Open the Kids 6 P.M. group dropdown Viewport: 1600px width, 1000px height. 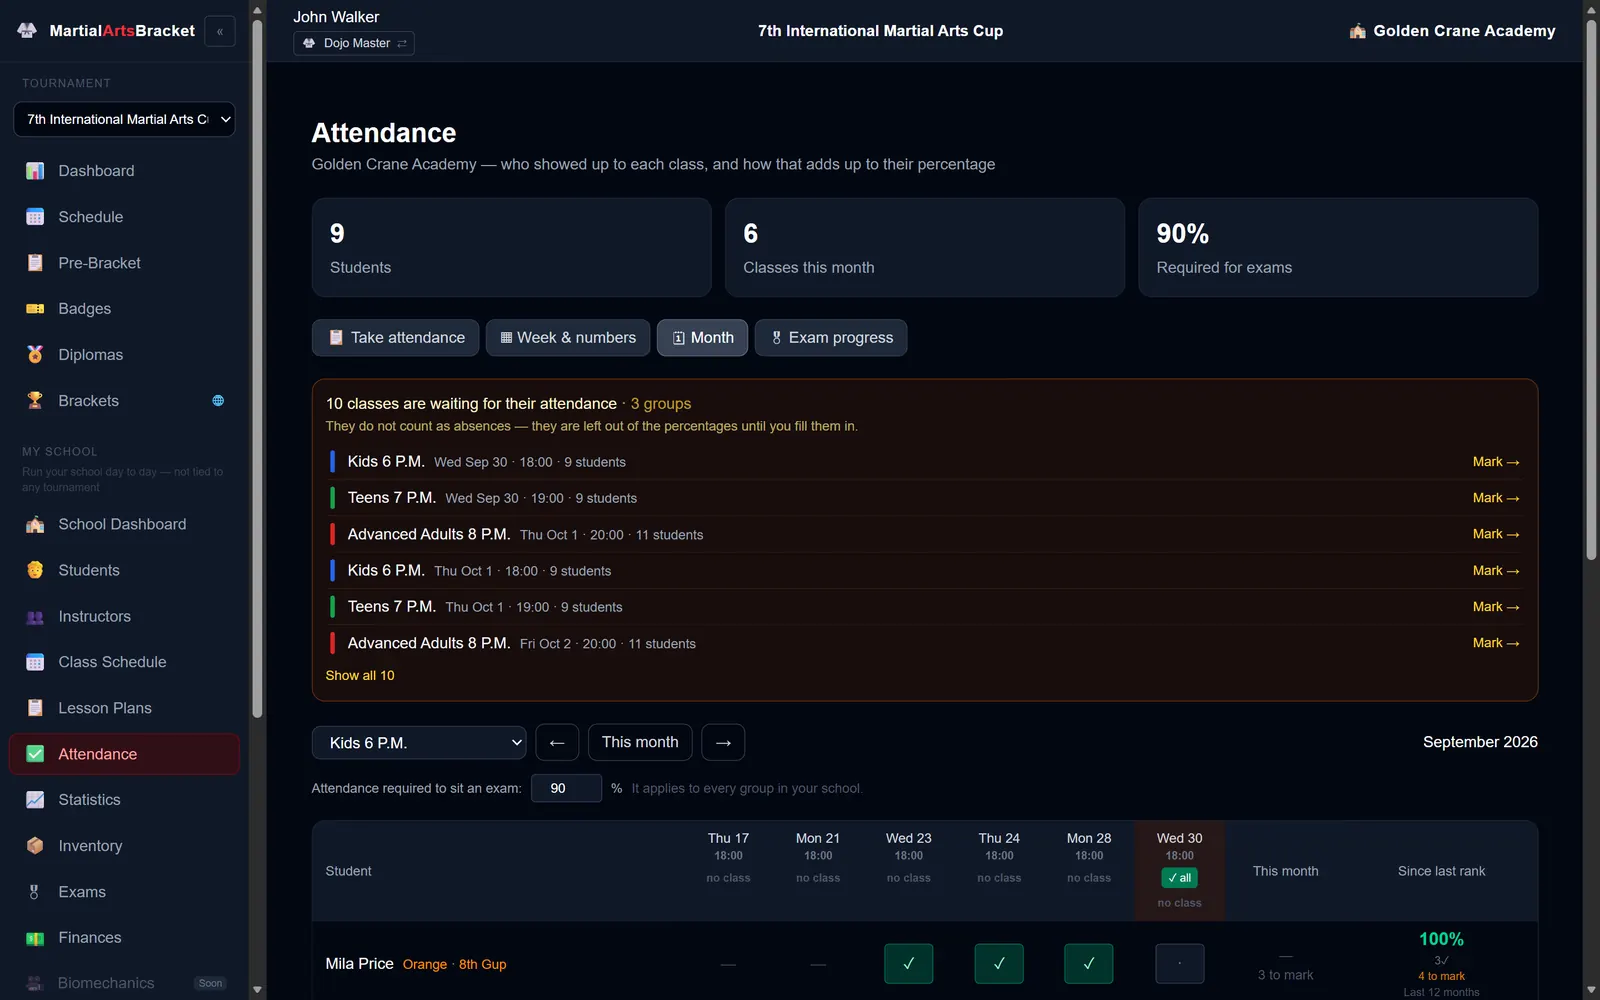pos(419,743)
